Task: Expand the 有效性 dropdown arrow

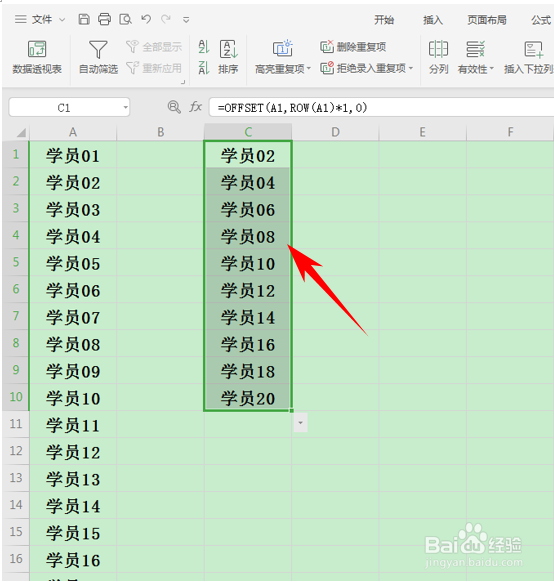Action: 492,69
